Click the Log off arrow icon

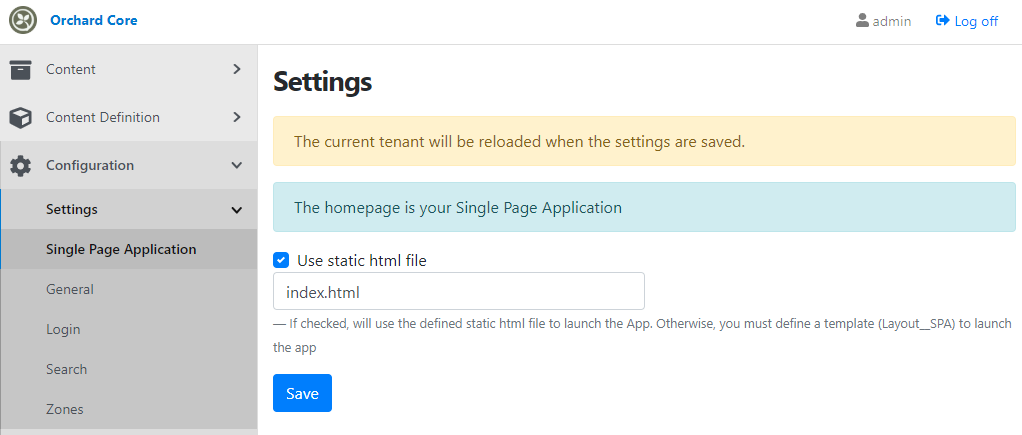(942, 21)
